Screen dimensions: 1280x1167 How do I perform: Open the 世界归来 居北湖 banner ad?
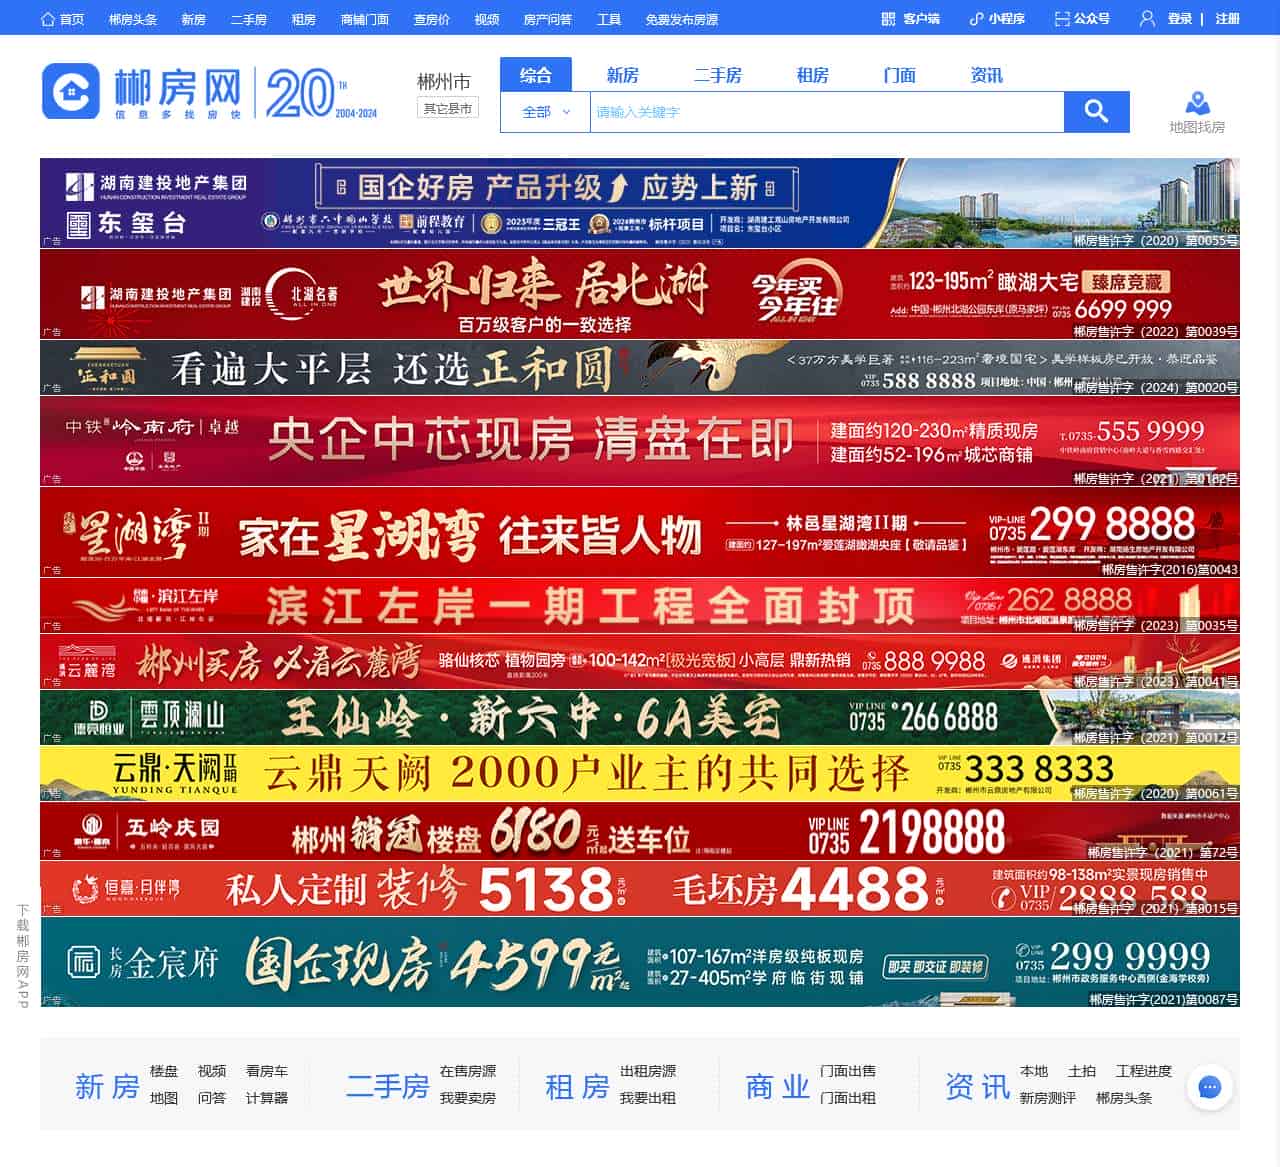(x=640, y=294)
